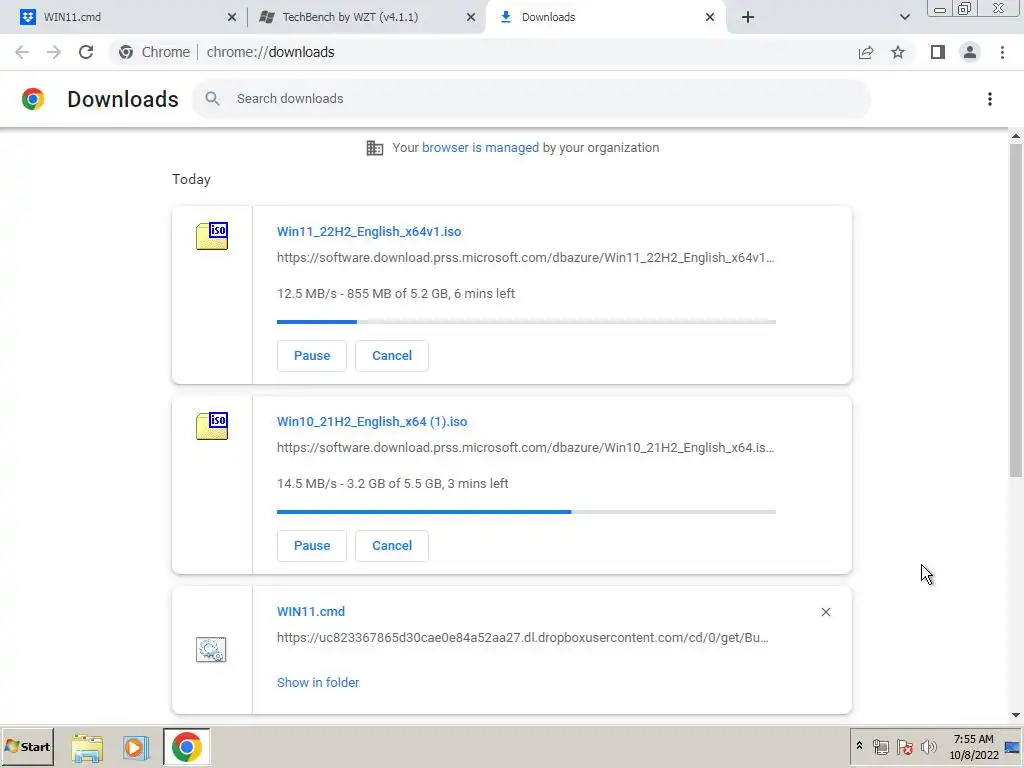Screen dimensions: 1024x768
Task: Close the Downloads tab
Action: [x=710, y=17]
